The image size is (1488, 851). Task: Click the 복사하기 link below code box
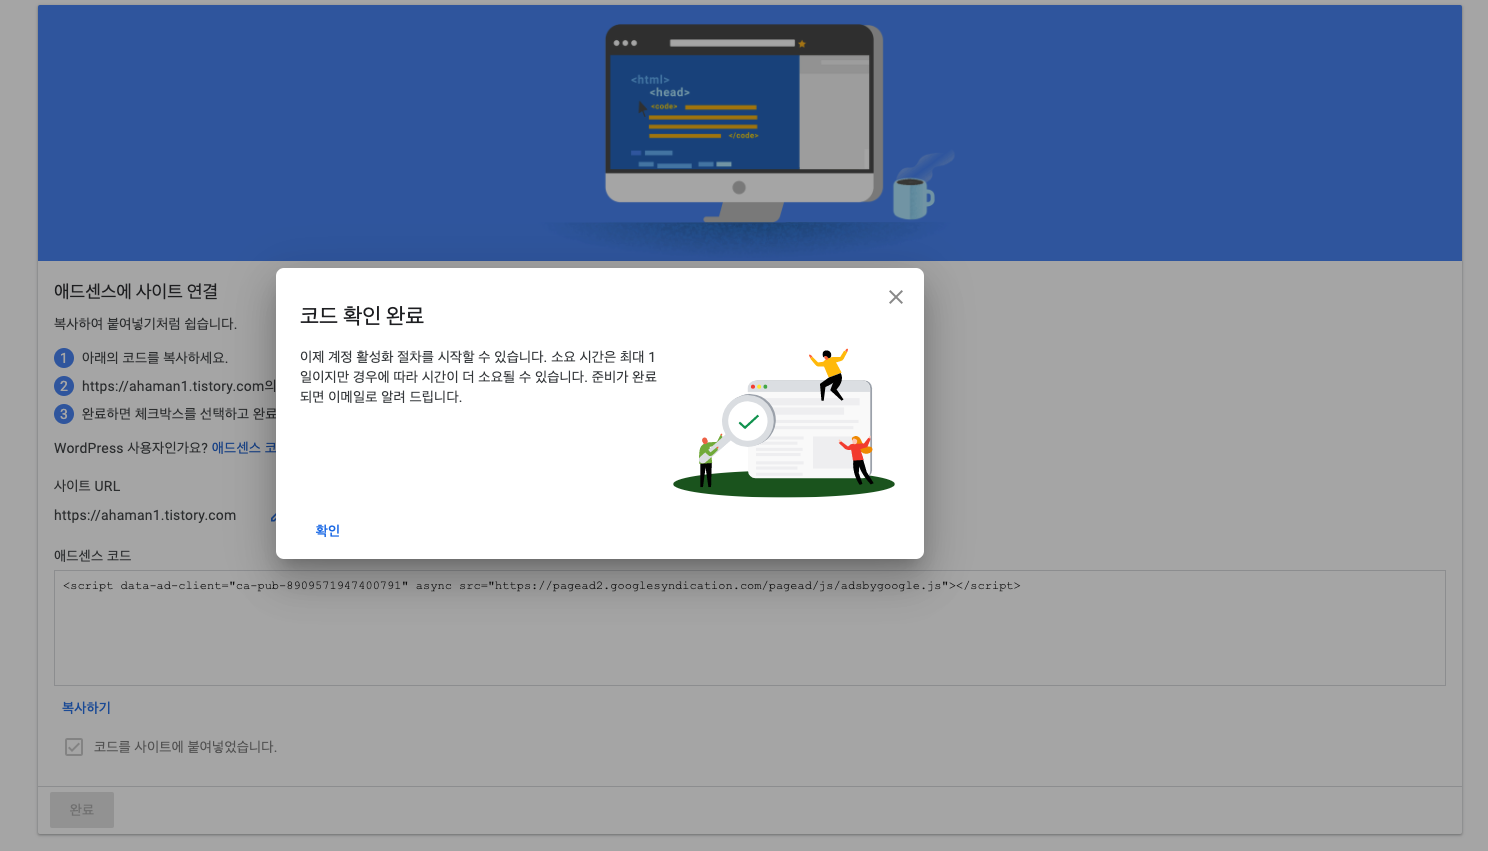pyautogui.click(x=87, y=708)
